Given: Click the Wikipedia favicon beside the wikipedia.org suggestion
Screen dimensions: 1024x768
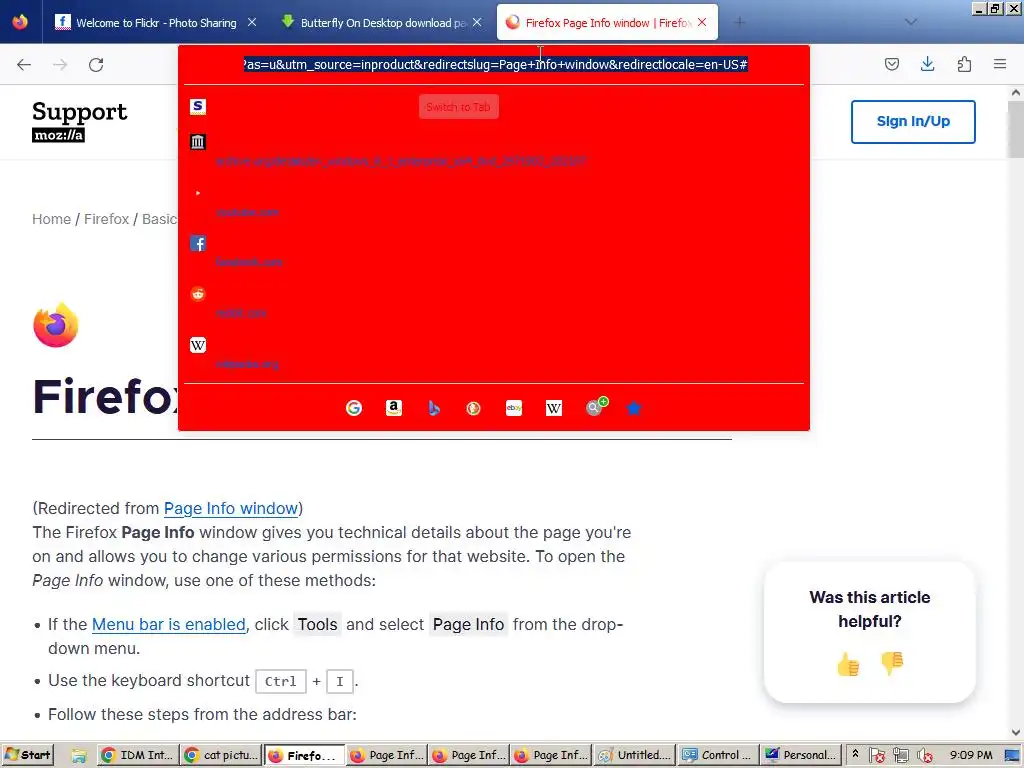Looking at the screenshot, I should (198, 345).
